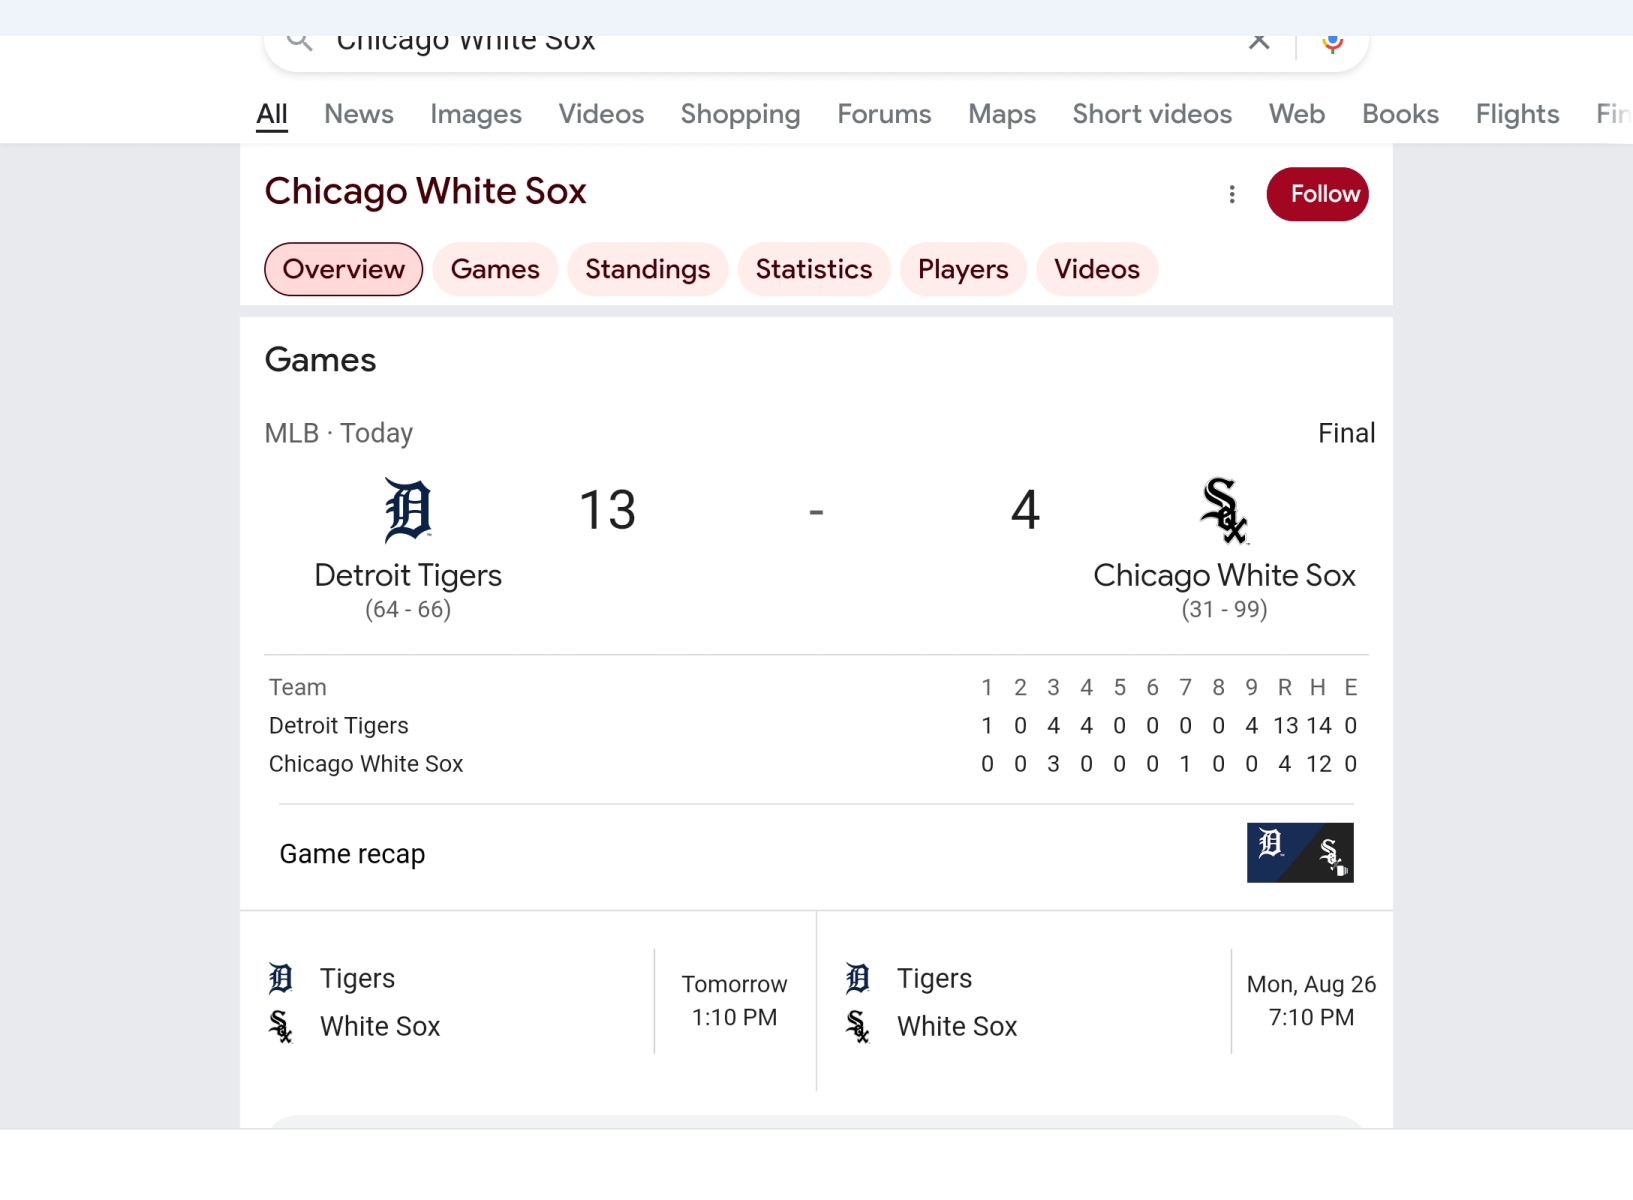This screenshot has width=1633, height=1200.
Task: Open the Books tab
Action: [x=1400, y=114]
